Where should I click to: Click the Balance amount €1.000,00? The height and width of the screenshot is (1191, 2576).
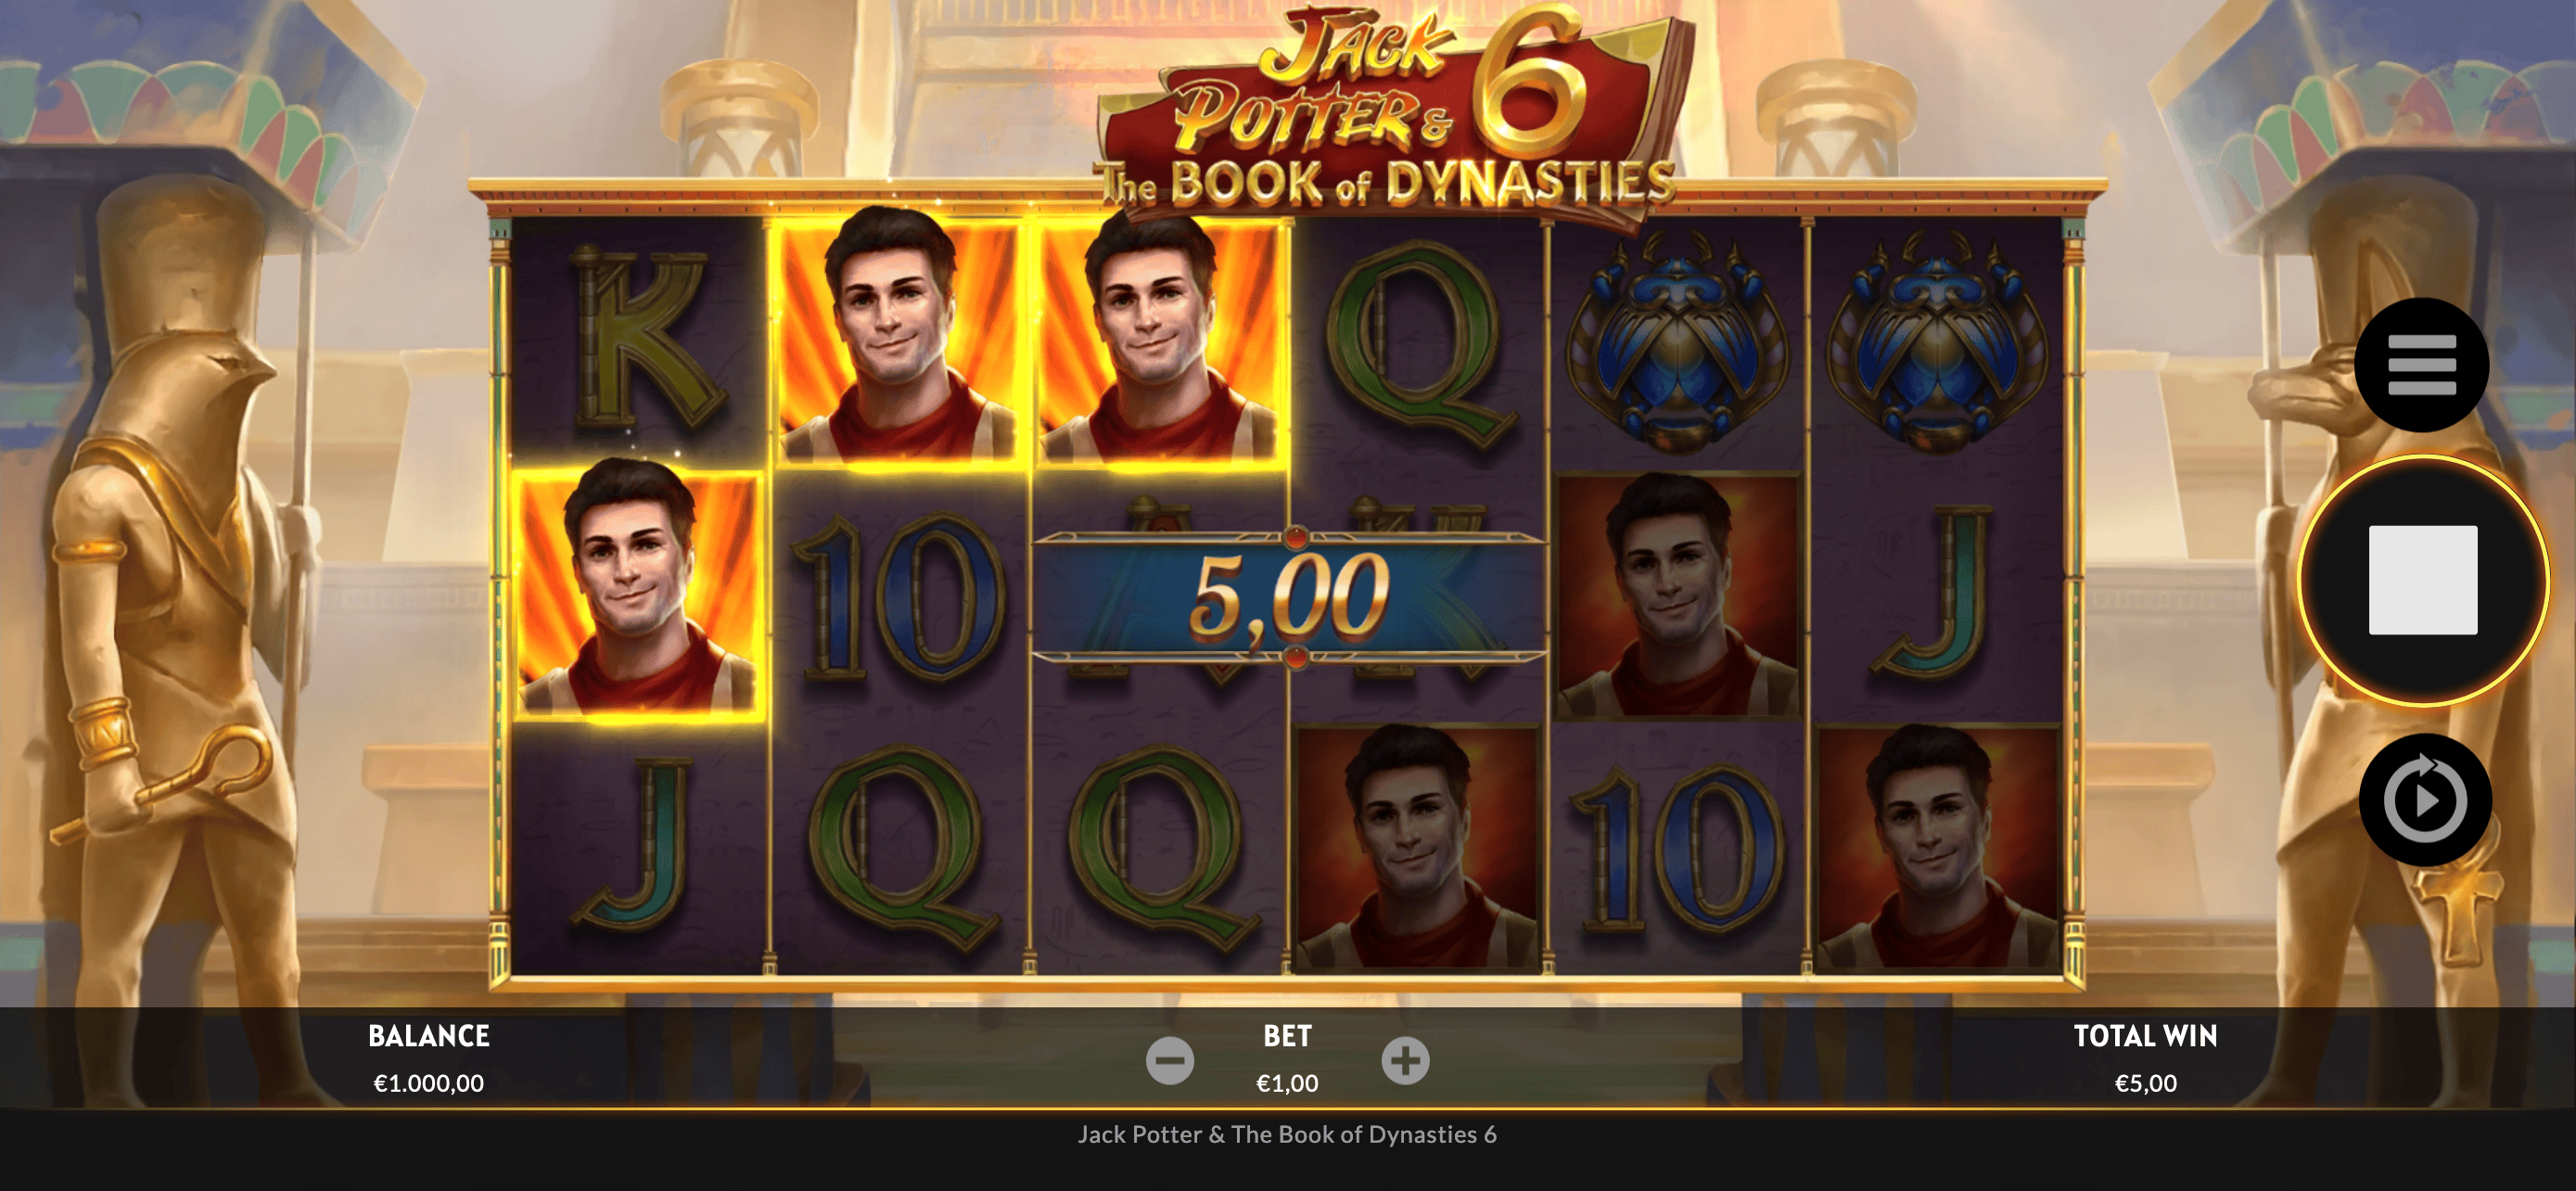click(x=428, y=1083)
